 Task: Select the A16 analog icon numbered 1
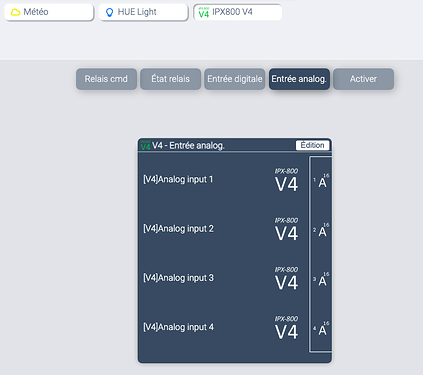(321, 181)
